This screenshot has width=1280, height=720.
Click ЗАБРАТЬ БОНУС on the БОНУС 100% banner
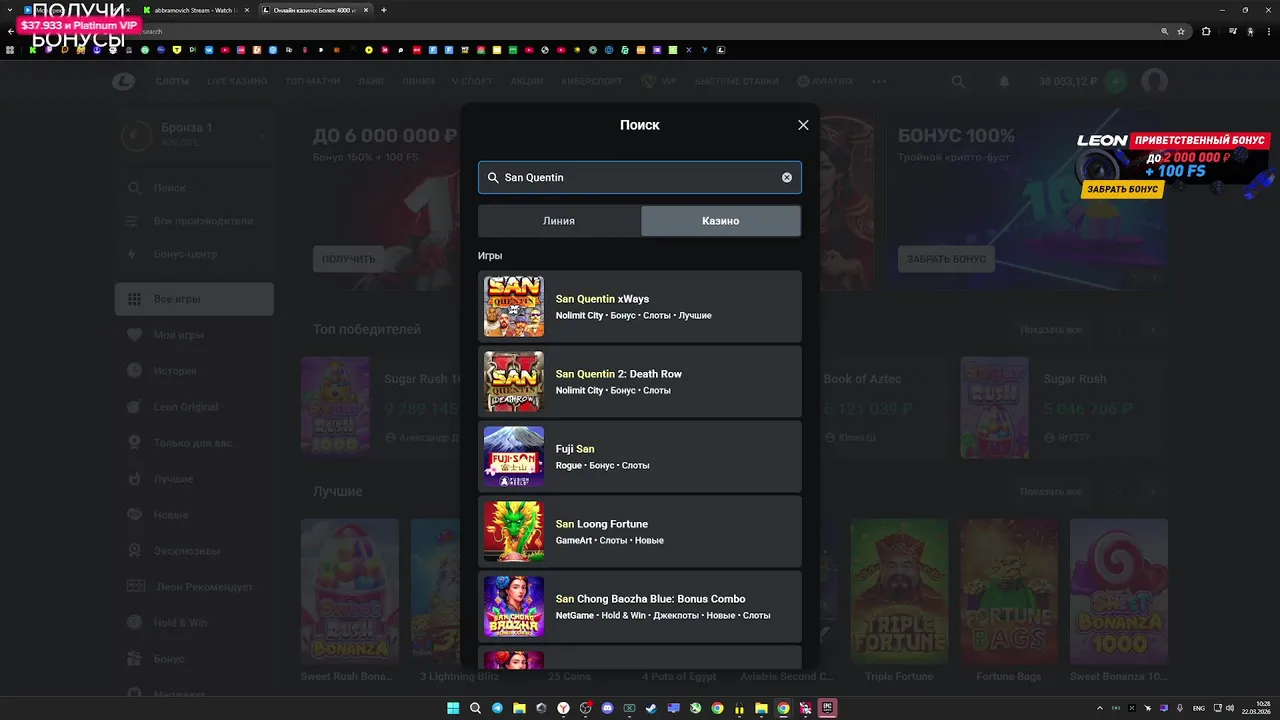(x=946, y=259)
